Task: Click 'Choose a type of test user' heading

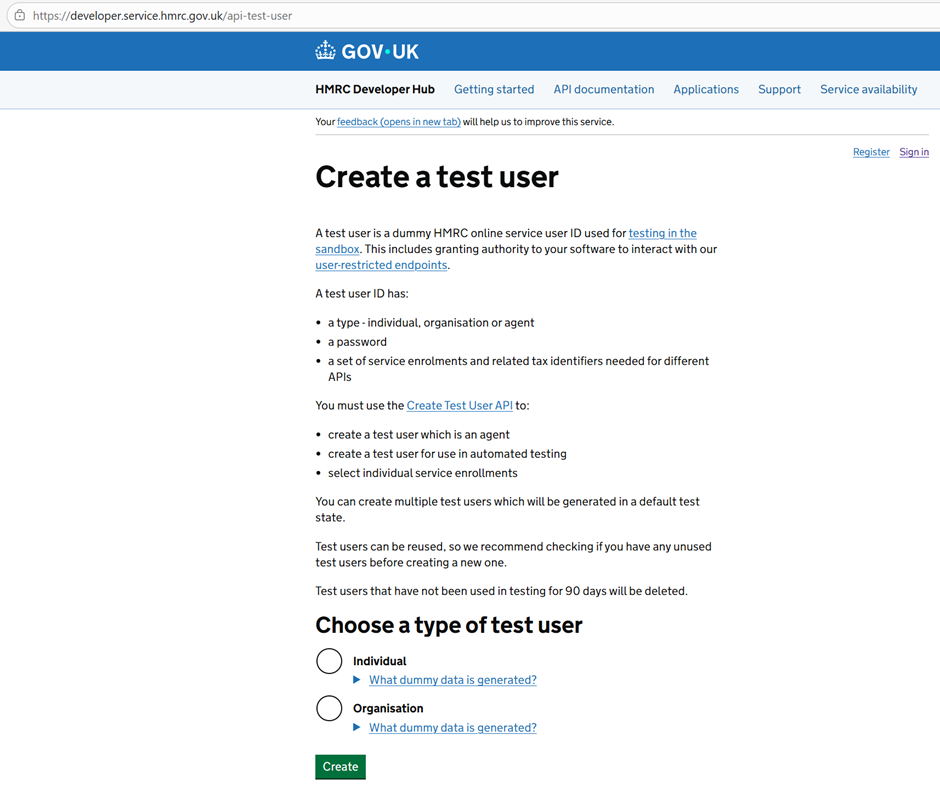Action: 449,625
